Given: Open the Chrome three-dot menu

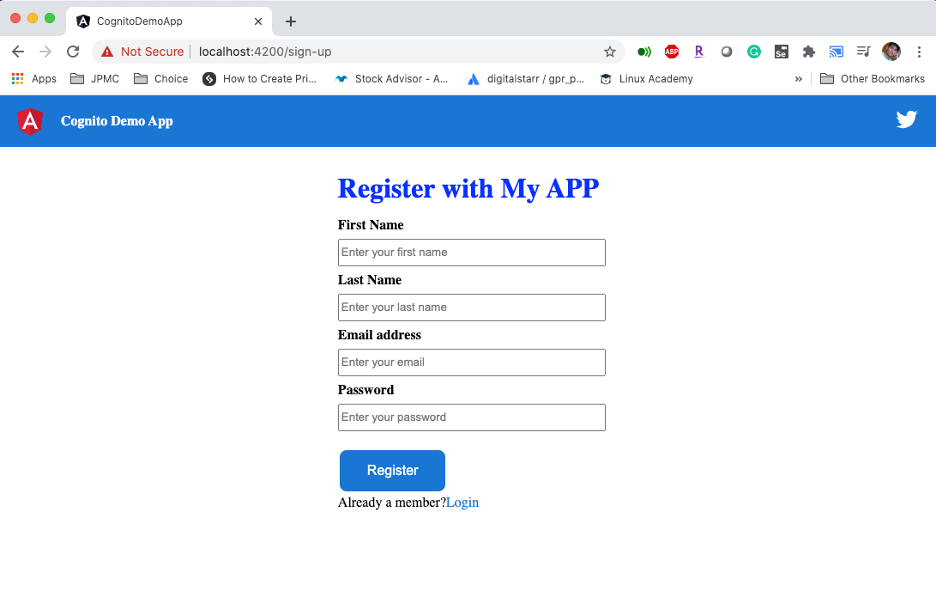Looking at the screenshot, I should pos(919,51).
